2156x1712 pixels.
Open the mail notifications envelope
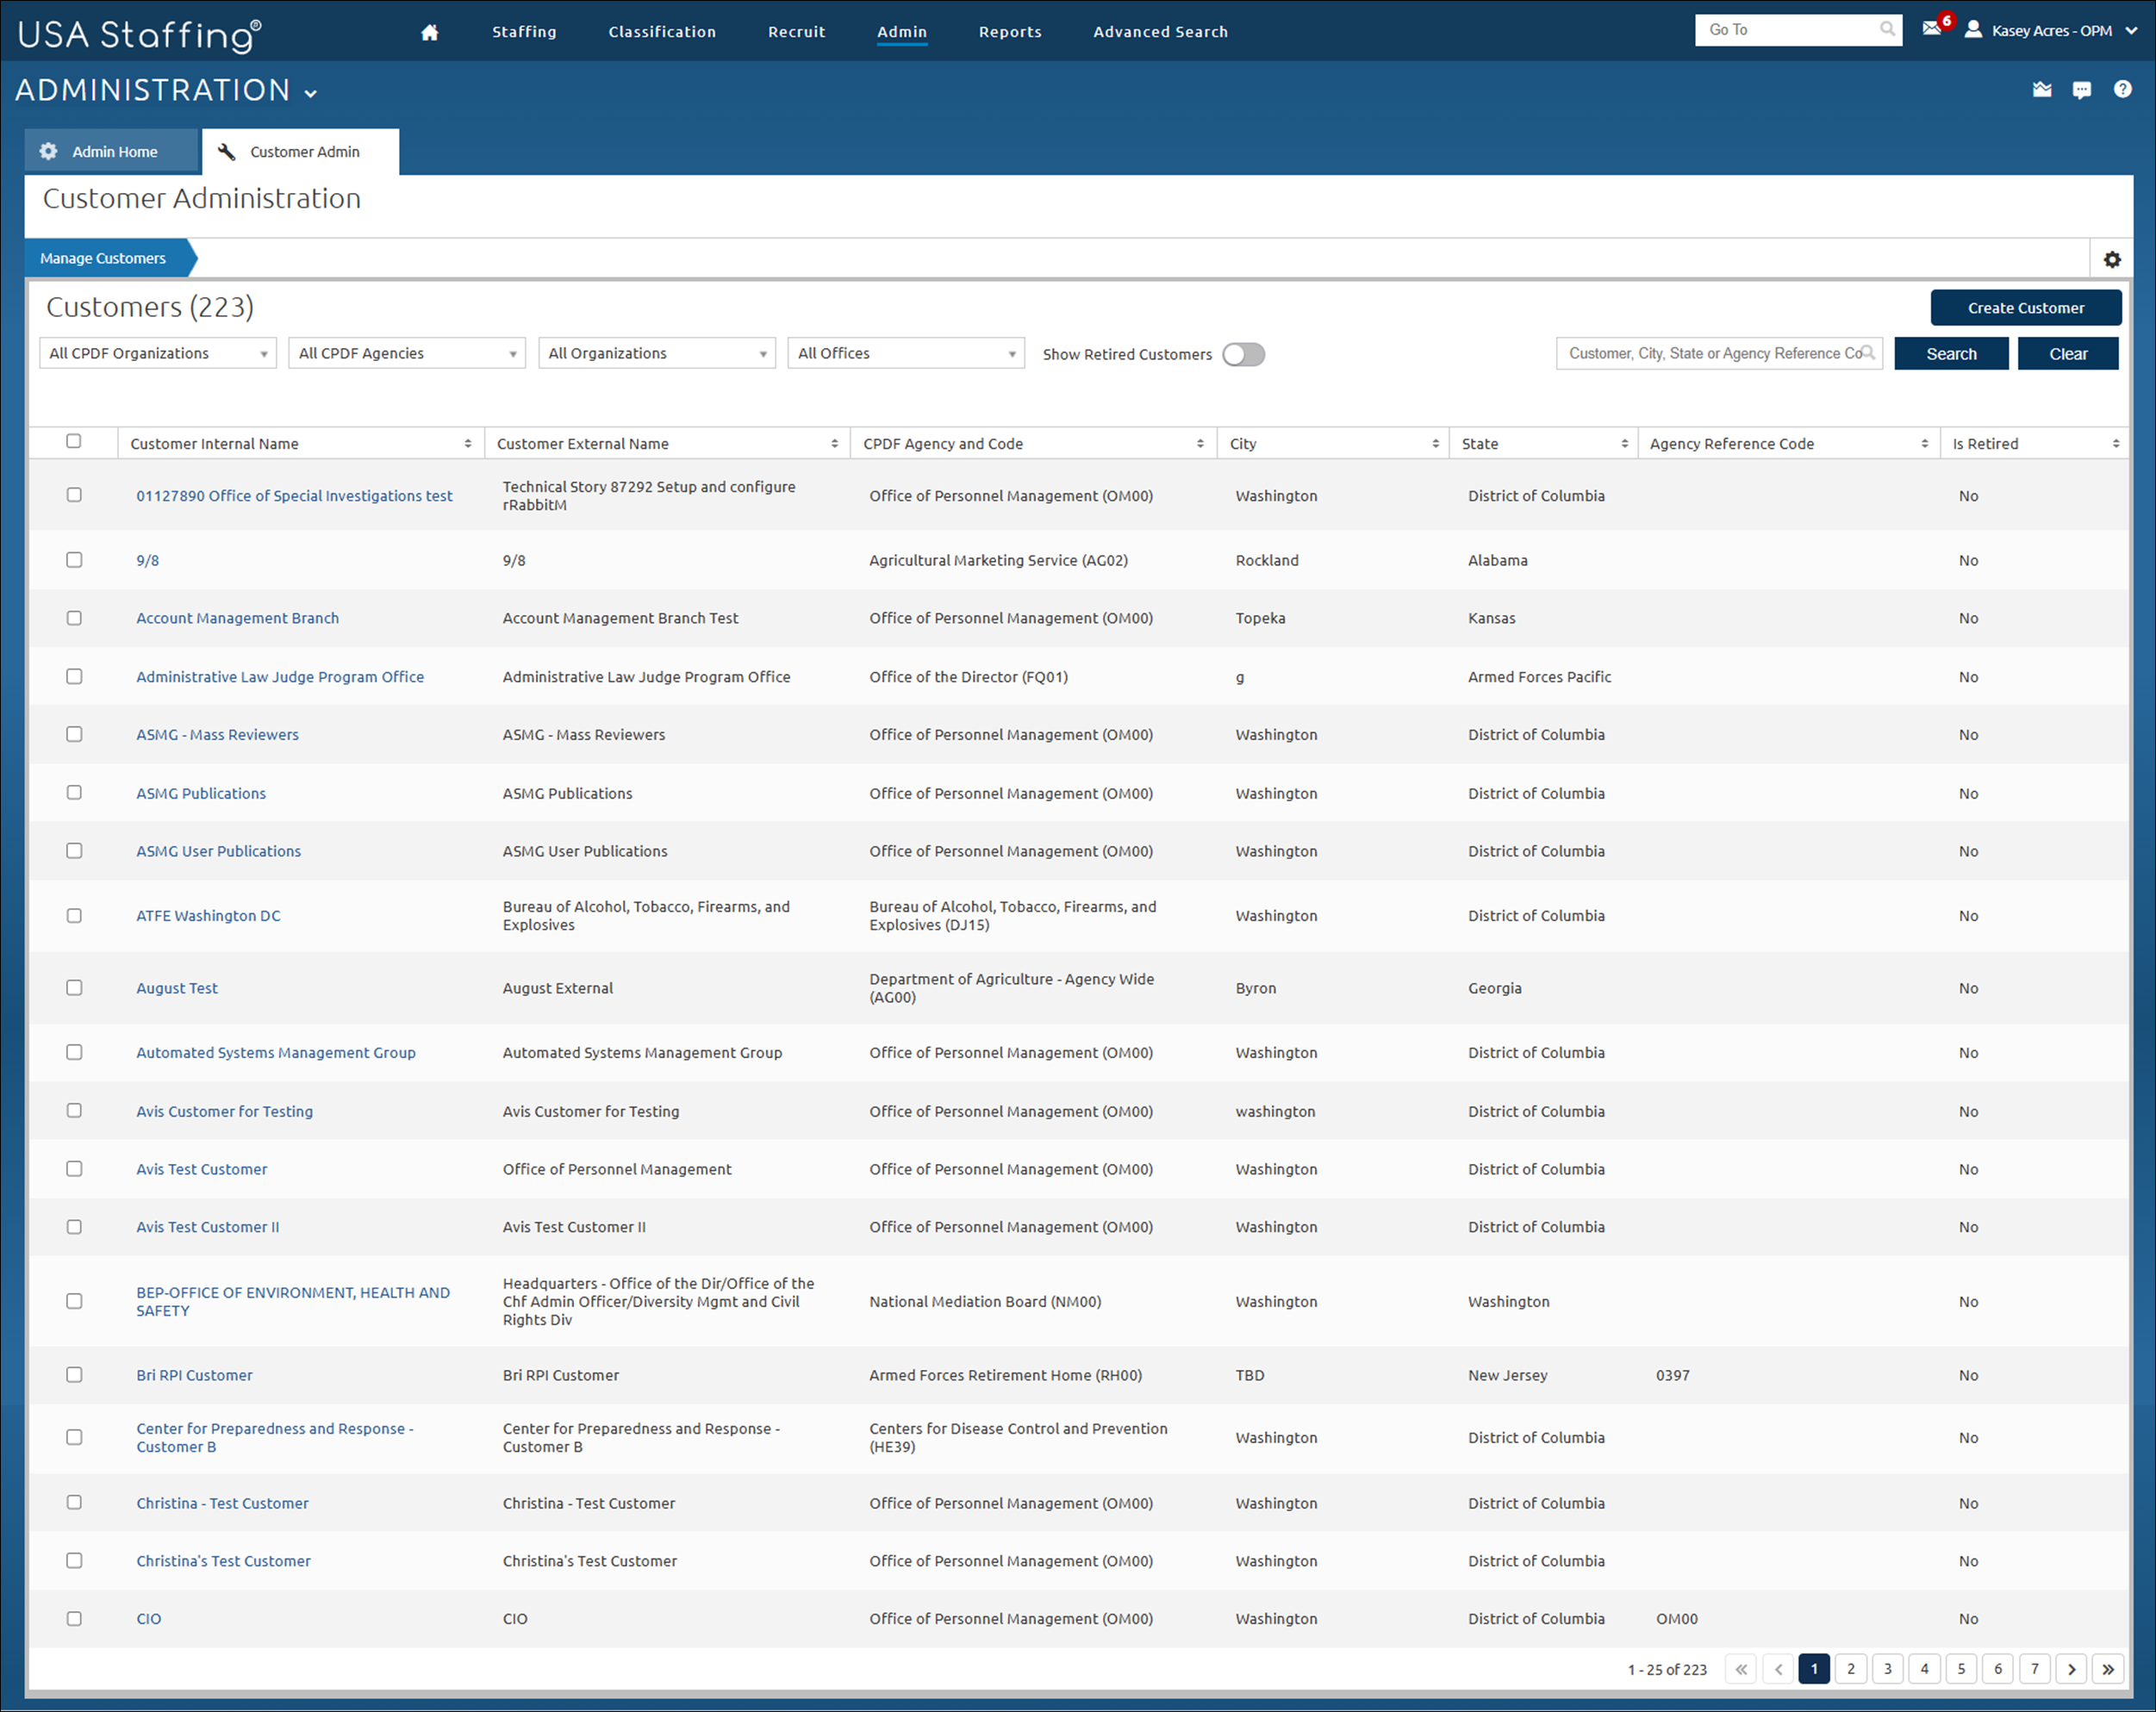pos(1931,28)
